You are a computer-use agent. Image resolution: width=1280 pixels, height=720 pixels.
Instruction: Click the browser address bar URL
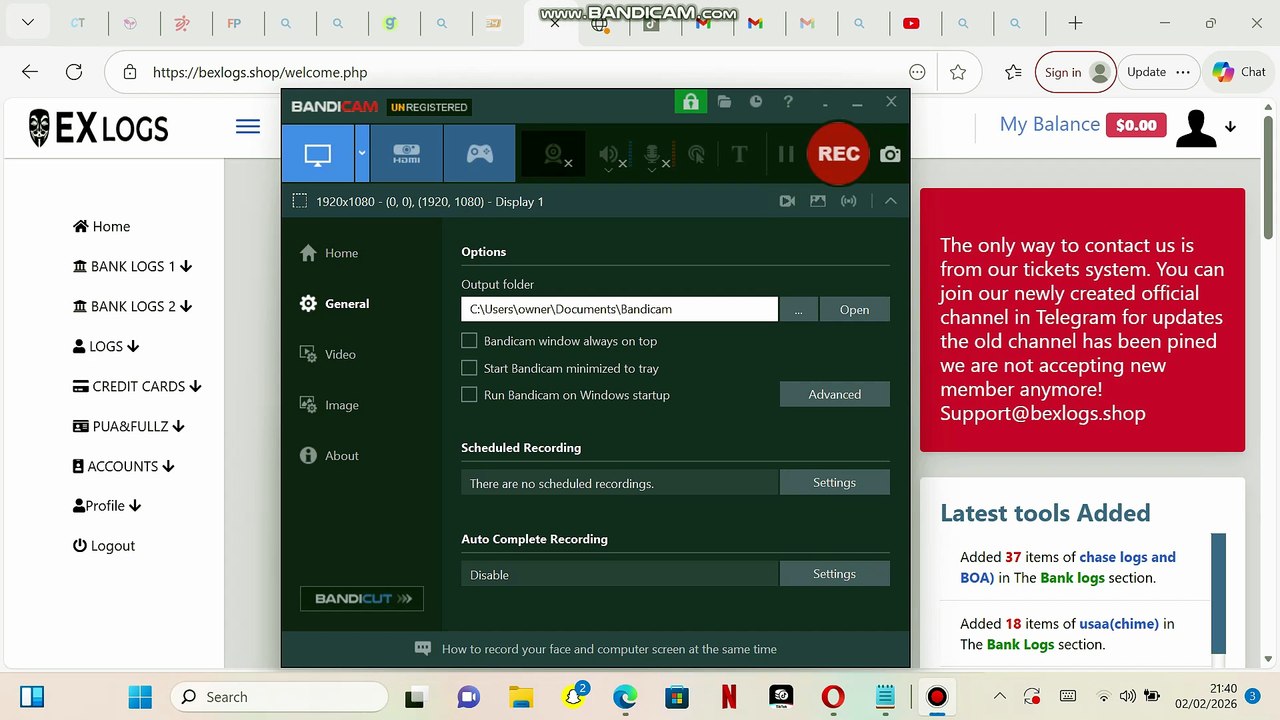pos(260,72)
